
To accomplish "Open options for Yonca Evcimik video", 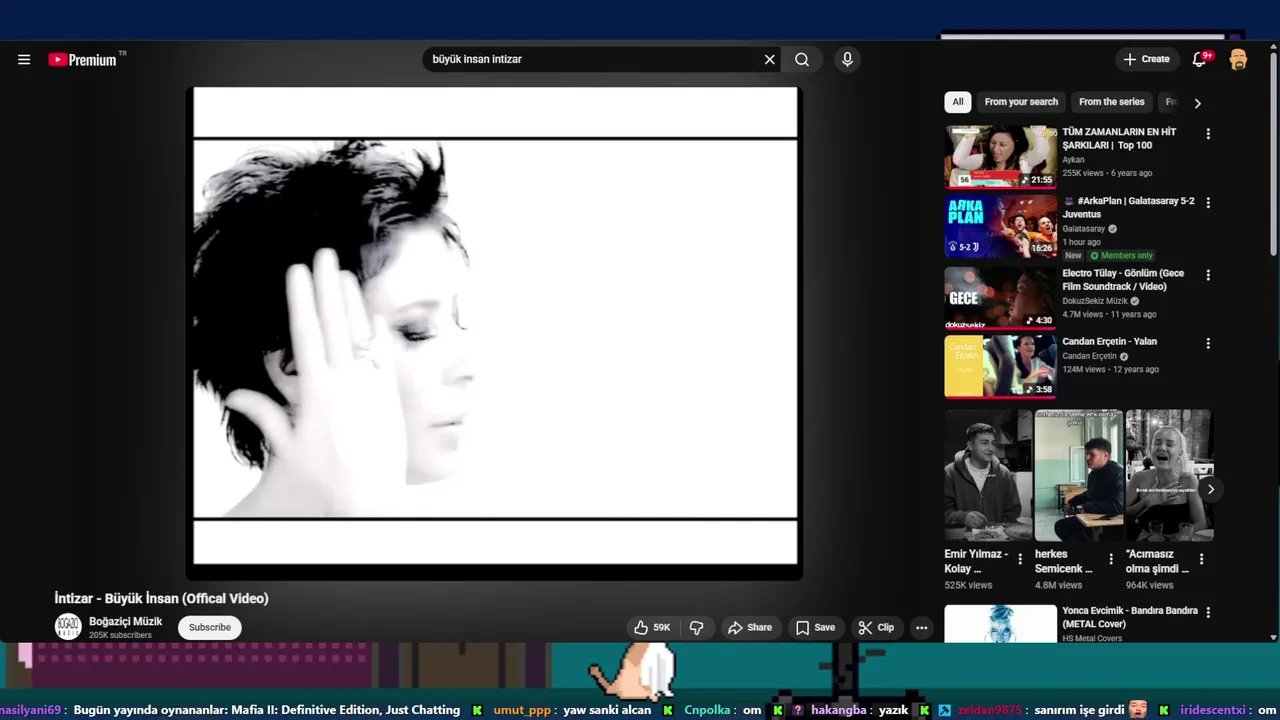I will [x=1208, y=613].
